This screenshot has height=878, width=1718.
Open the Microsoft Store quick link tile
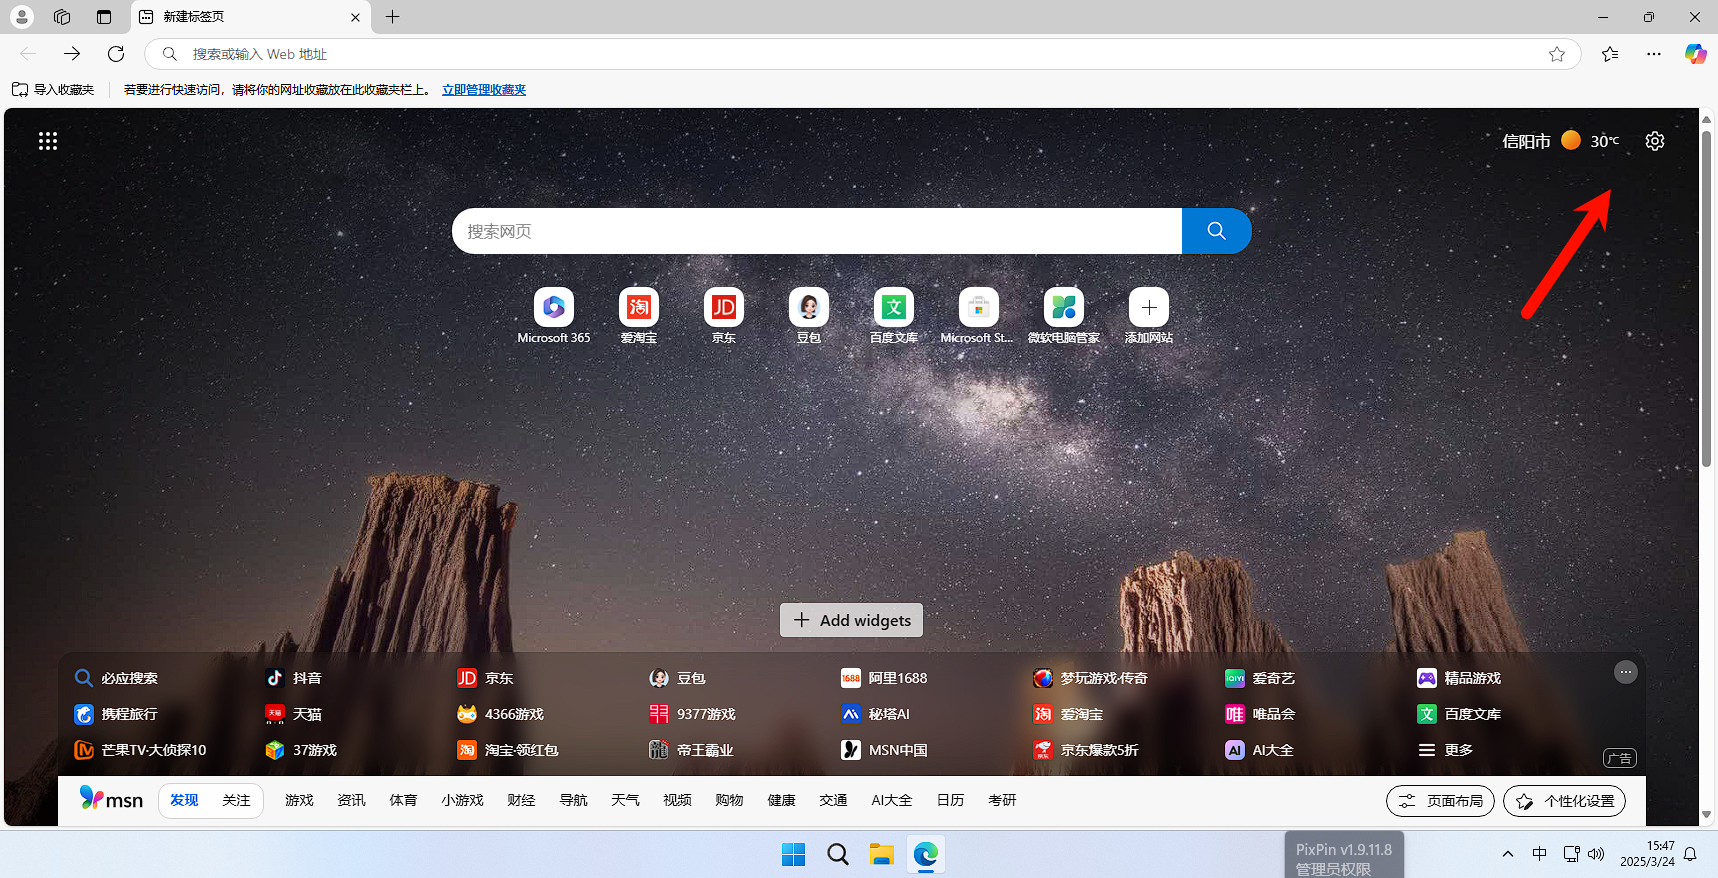[978, 316]
